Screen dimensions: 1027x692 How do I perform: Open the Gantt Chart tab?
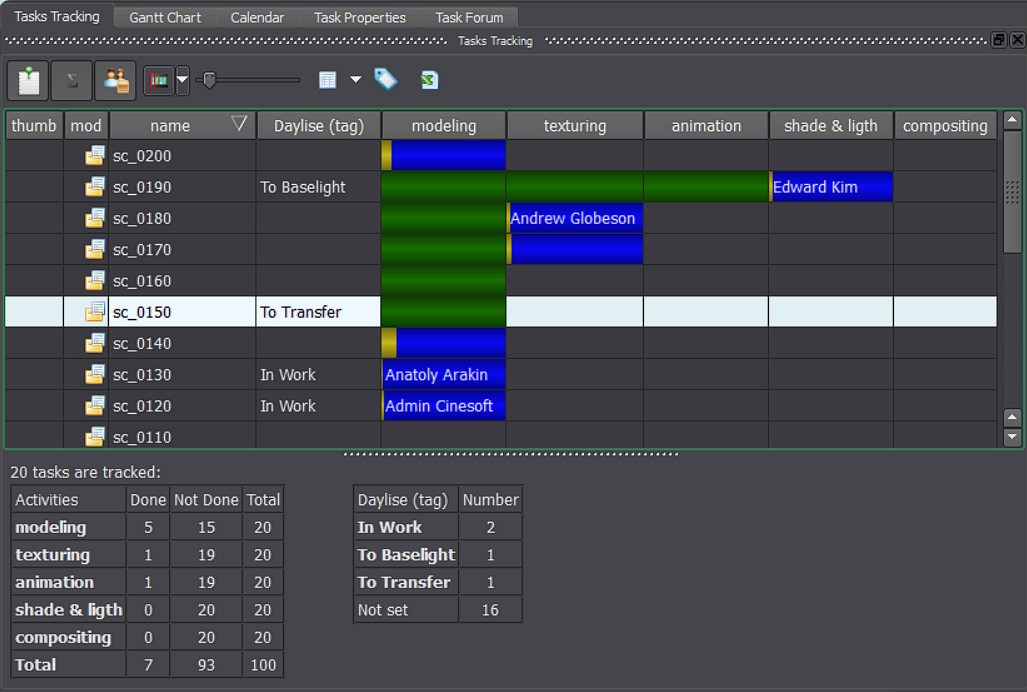tap(165, 18)
